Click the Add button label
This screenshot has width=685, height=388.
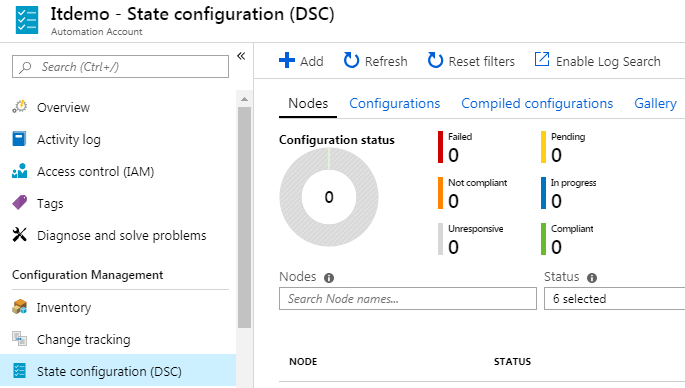point(311,61)
